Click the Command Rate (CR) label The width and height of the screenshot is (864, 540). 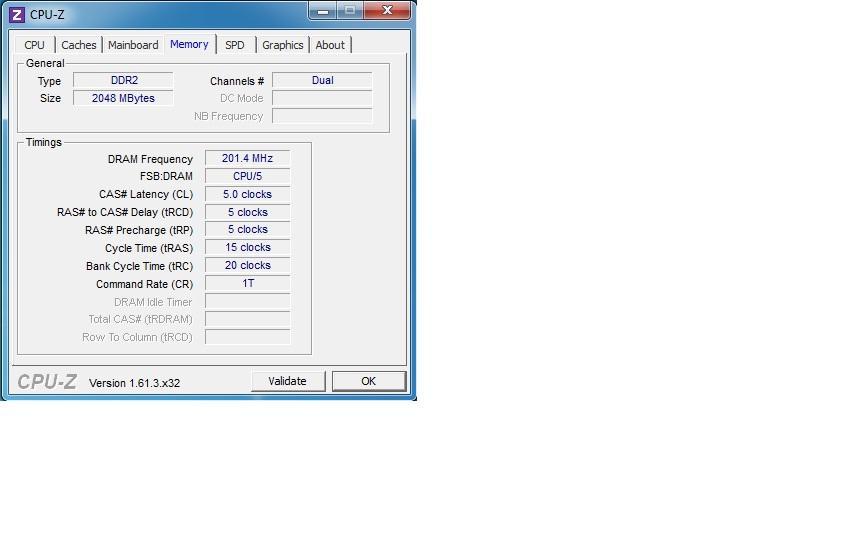[144, 284]
